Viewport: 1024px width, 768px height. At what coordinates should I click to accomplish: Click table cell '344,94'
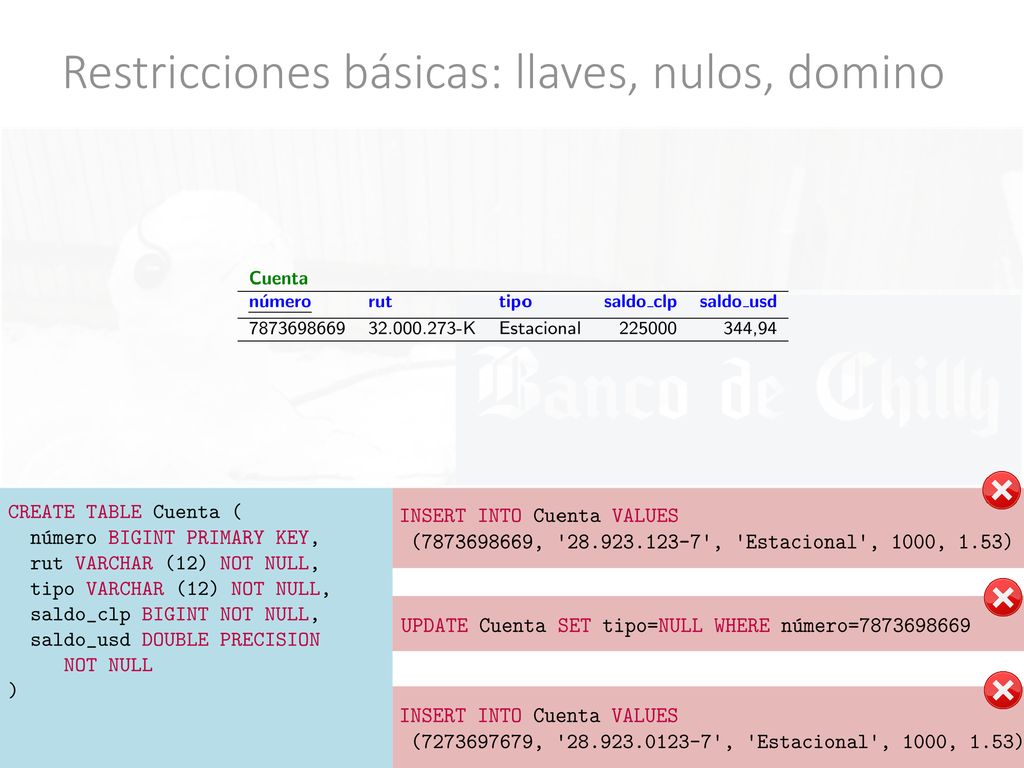tap(750, 328)
